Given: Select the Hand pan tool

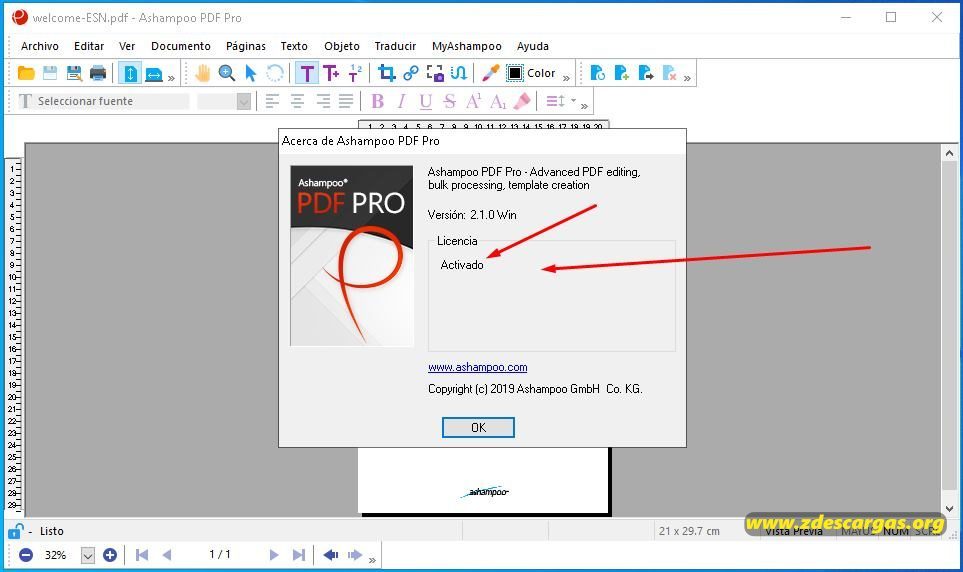Looking at the screenshot, I should pyautogui.click(x=203, y=73).
